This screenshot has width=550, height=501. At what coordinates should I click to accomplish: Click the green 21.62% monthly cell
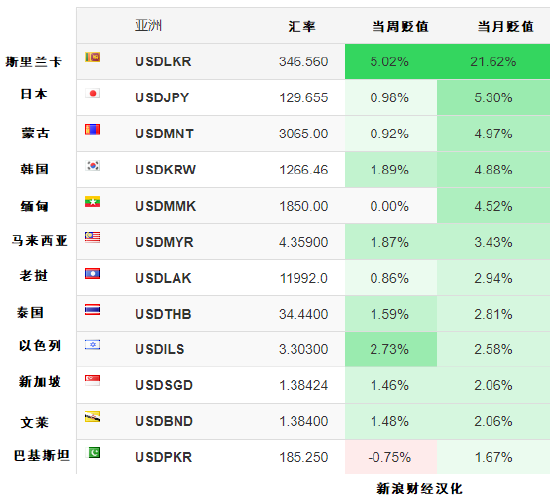pyautogui.click(x=494, y=62)
